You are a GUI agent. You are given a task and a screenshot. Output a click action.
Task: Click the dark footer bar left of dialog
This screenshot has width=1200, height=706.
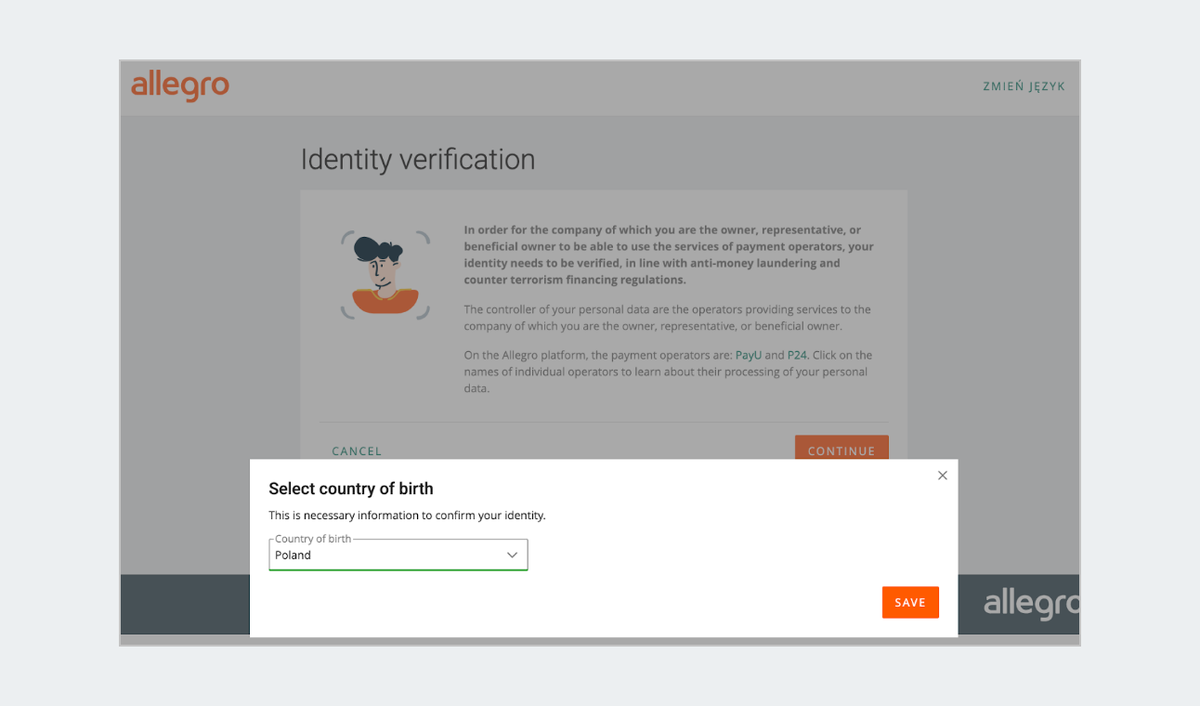coord(185,604)
